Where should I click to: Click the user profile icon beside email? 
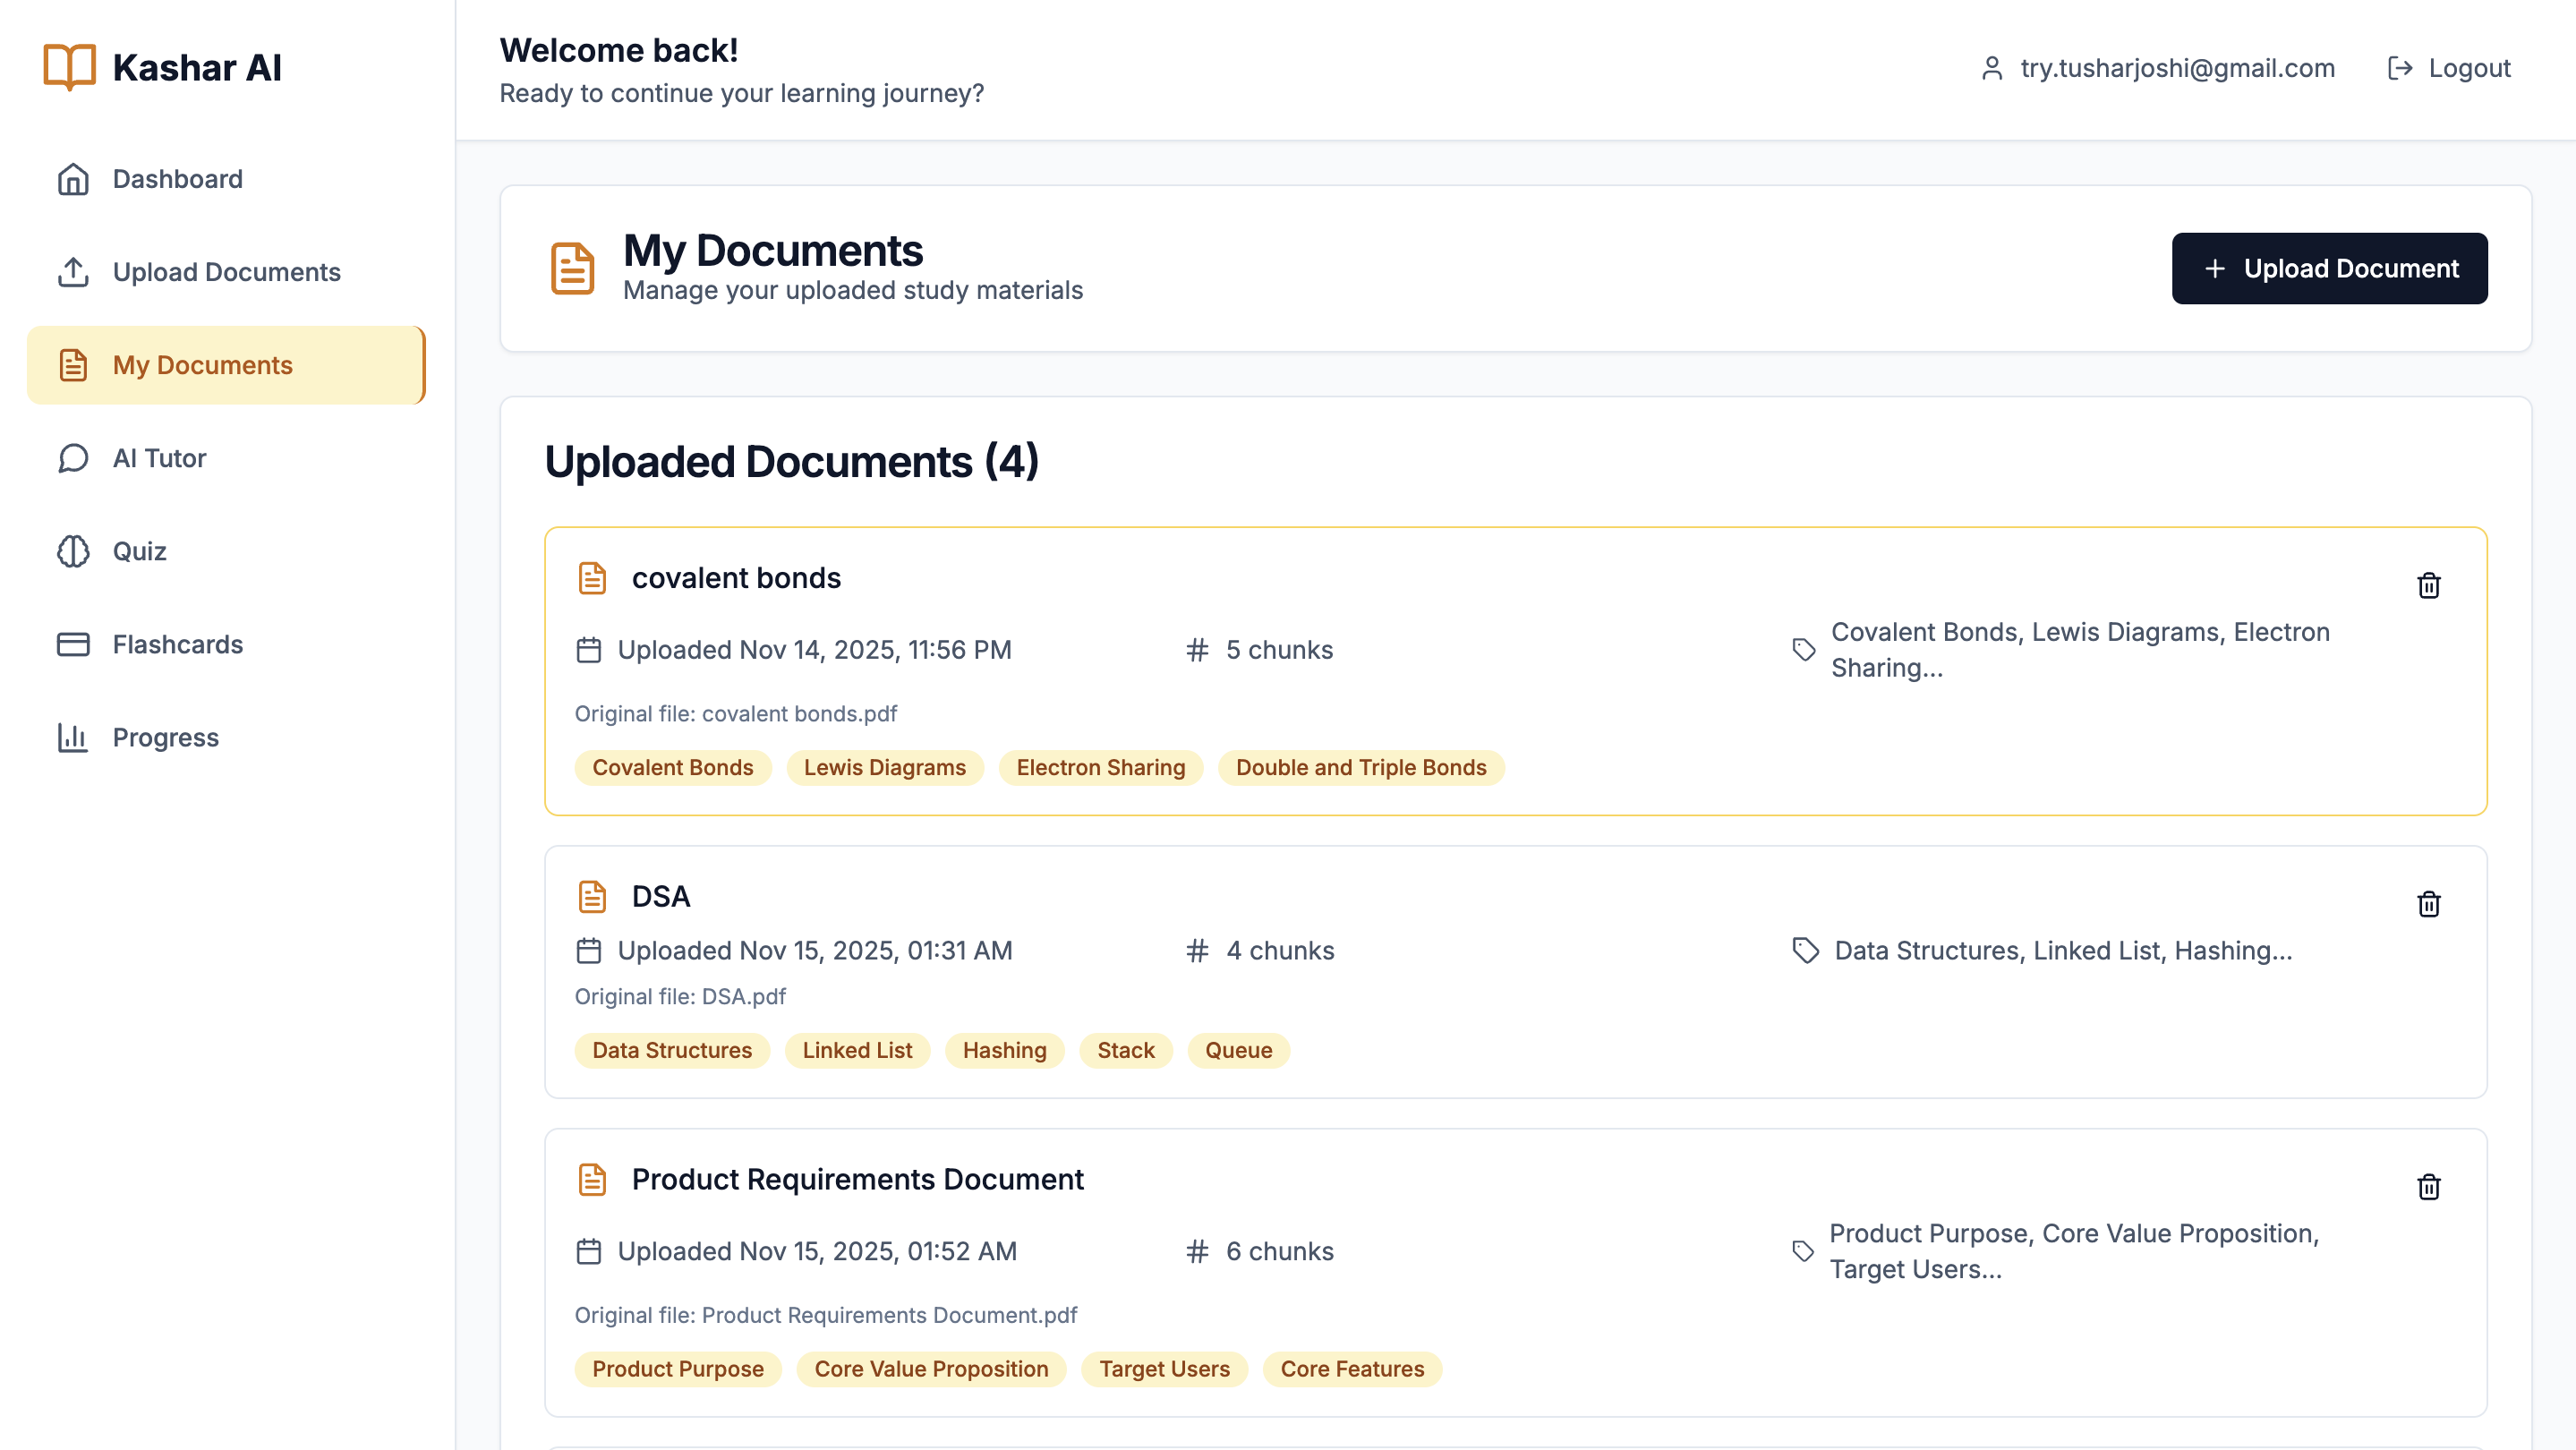pos(1992,68)
